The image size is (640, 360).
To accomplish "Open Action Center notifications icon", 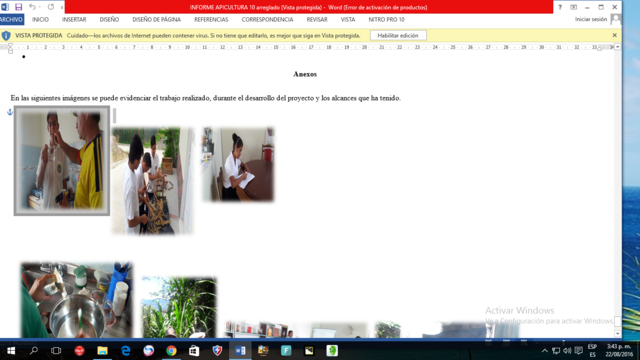I will [x=578, y=351].
